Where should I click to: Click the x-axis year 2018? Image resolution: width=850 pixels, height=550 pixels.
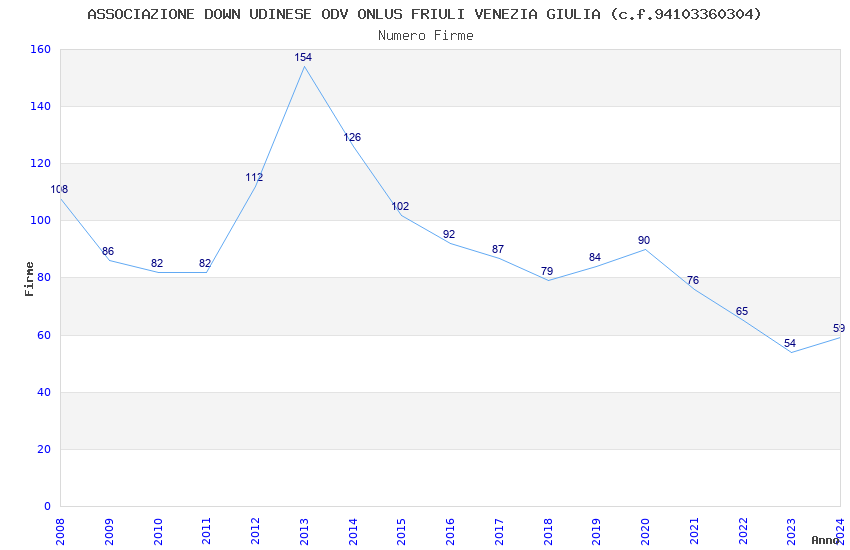[x=548, y=532]
